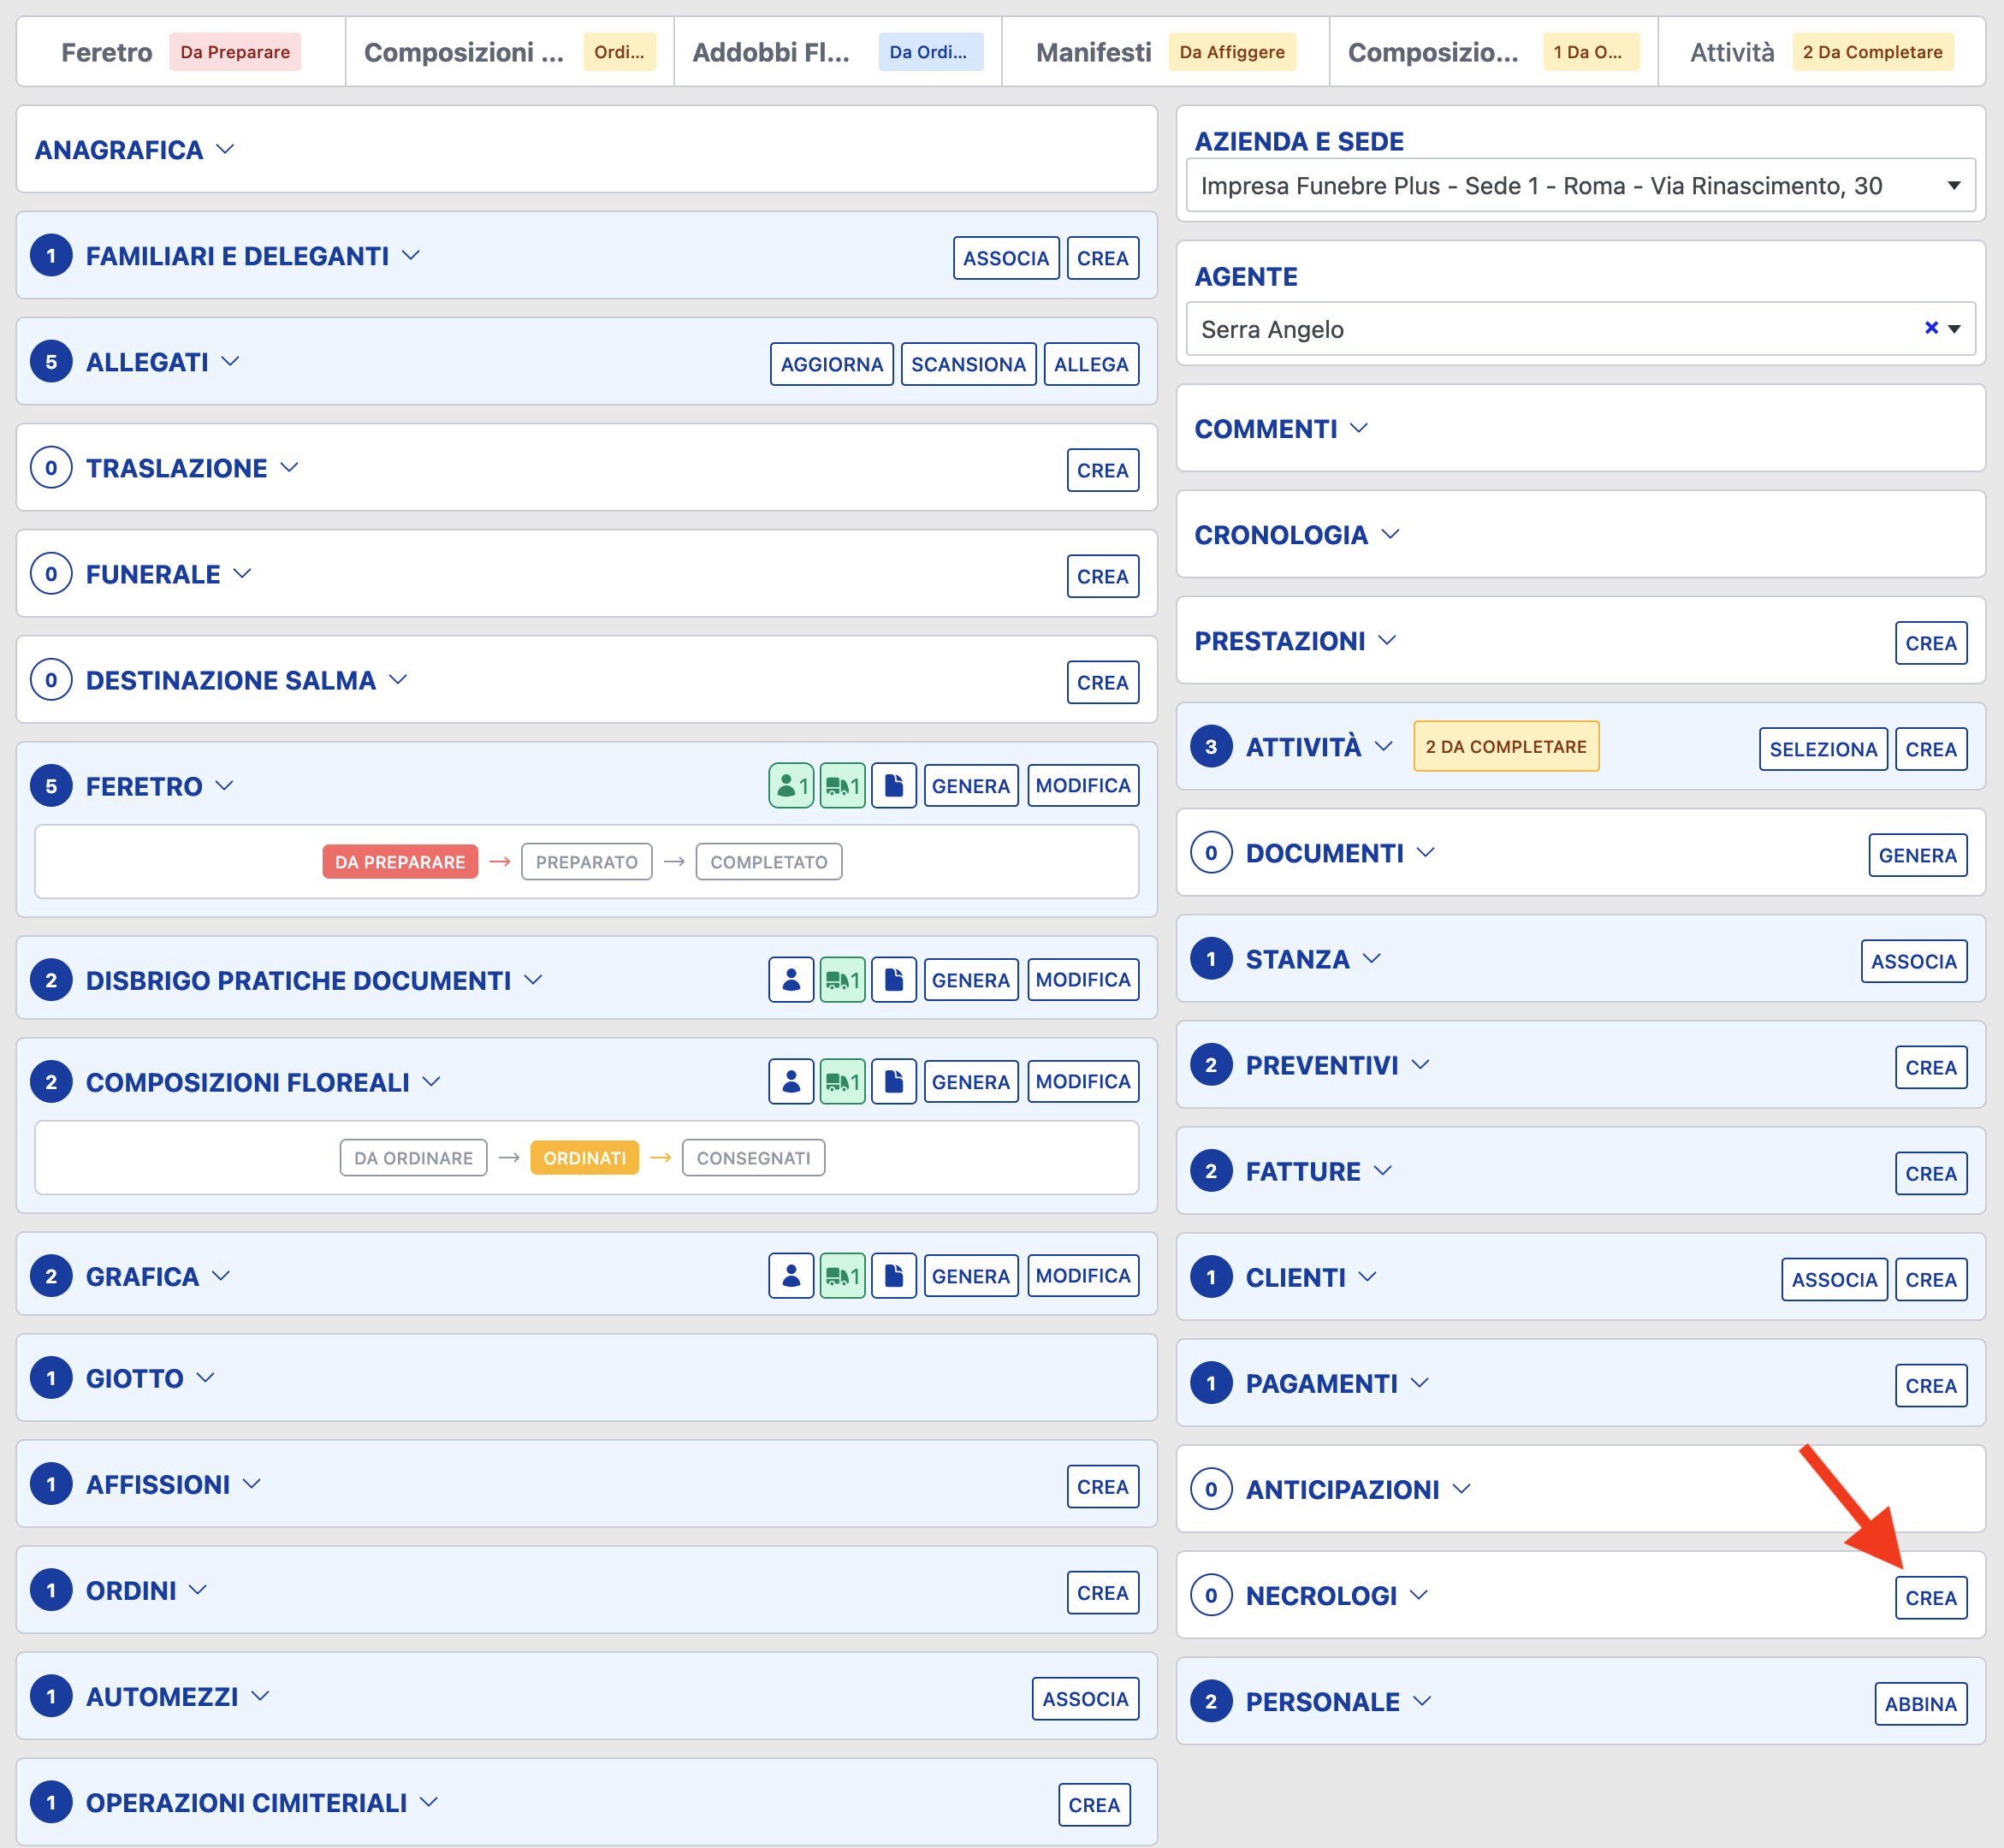The height and width of the screenshot is (1848, 2004).
Task: Click the document icon in Feretro row
Action: pyautogui.click(x=894, y=786)
